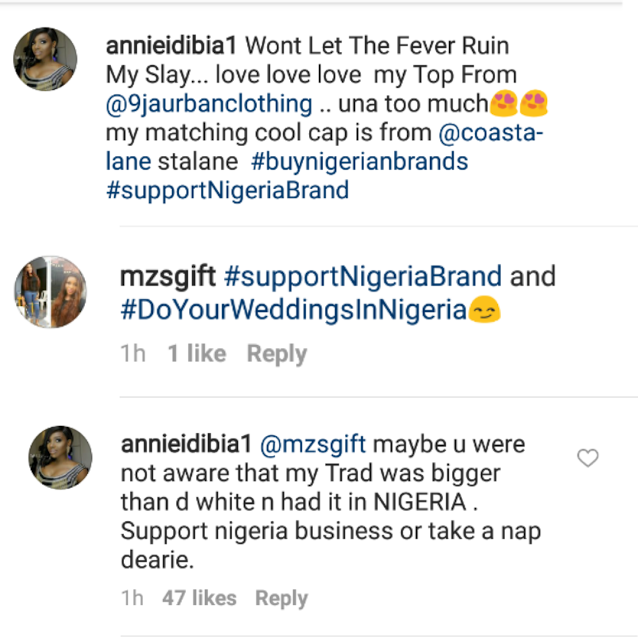
Task: Reply to annieidibia1's comment with 47 likes
Action: point(281,598)
